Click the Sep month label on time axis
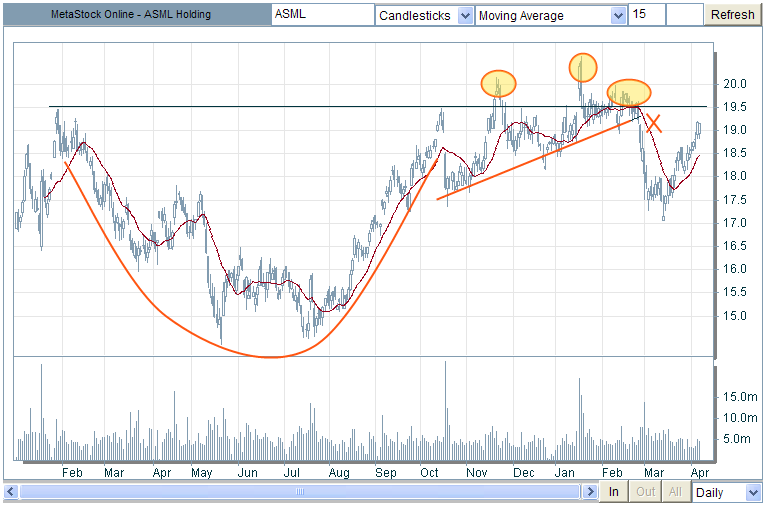Viewport: 765px width, 505px height. (385, 473)
